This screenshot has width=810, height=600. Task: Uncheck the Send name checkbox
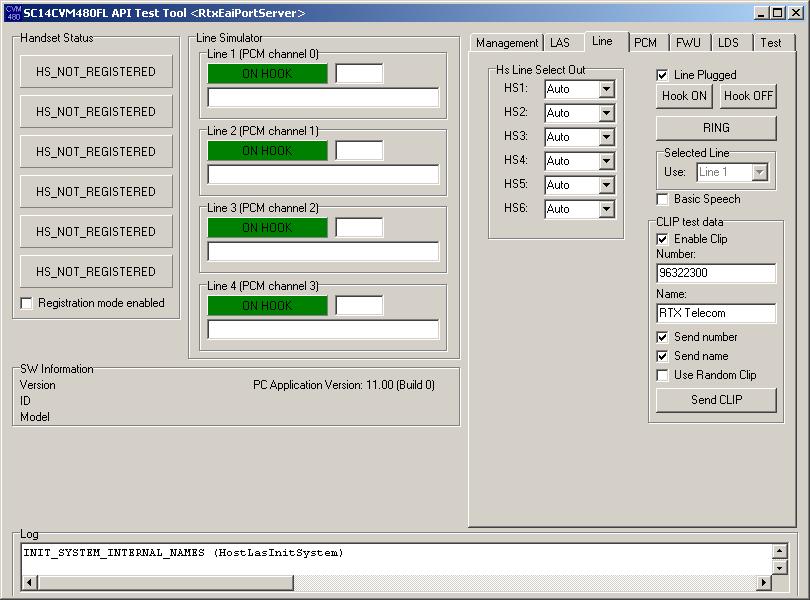click(x=662, y=356)
